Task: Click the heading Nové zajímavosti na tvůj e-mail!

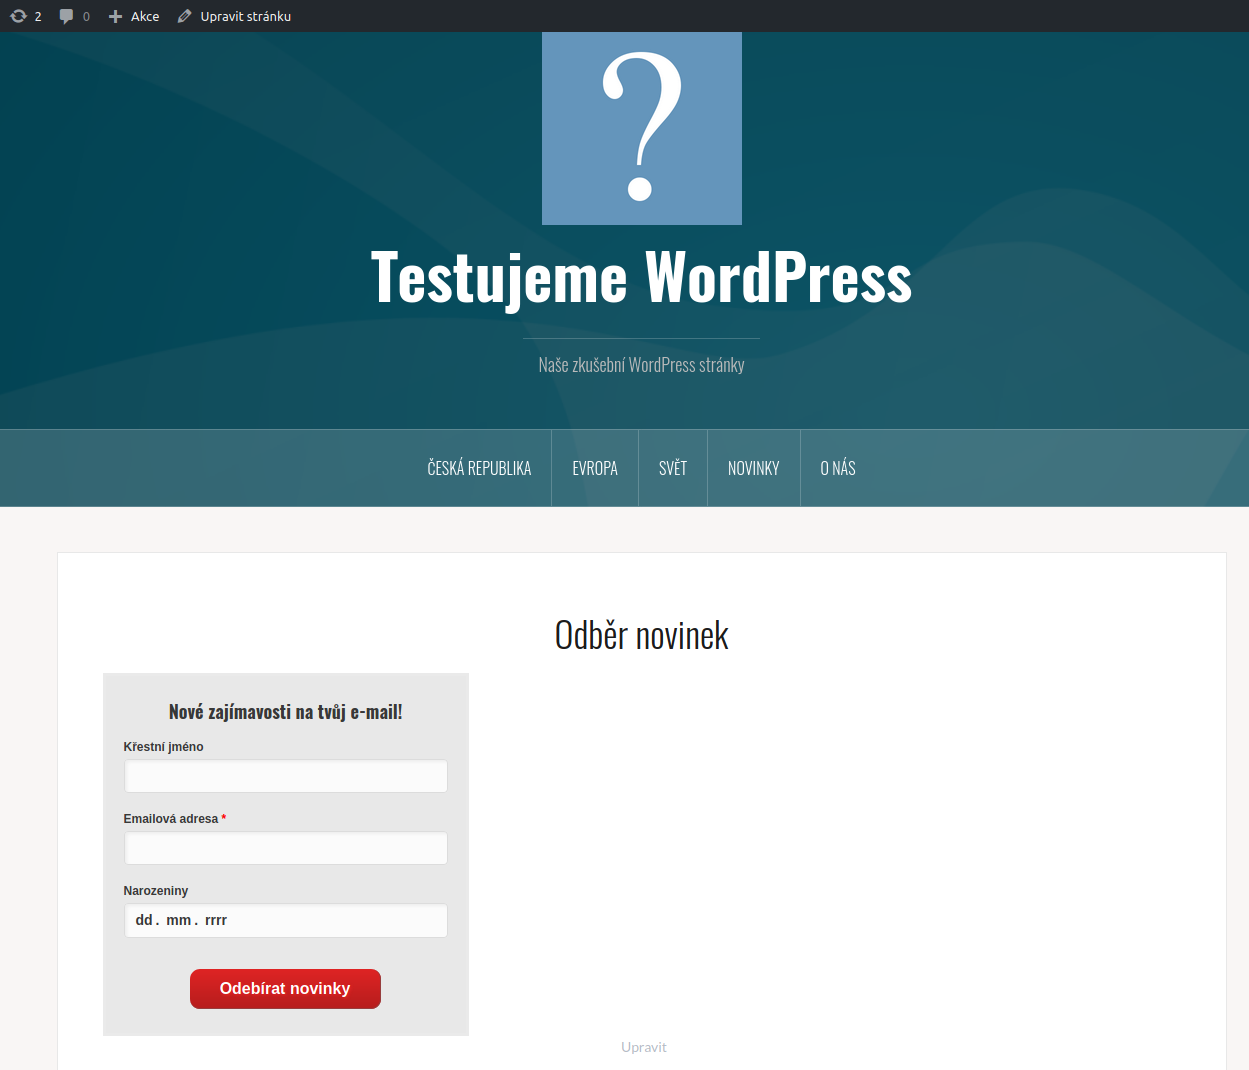Action: 286,712
